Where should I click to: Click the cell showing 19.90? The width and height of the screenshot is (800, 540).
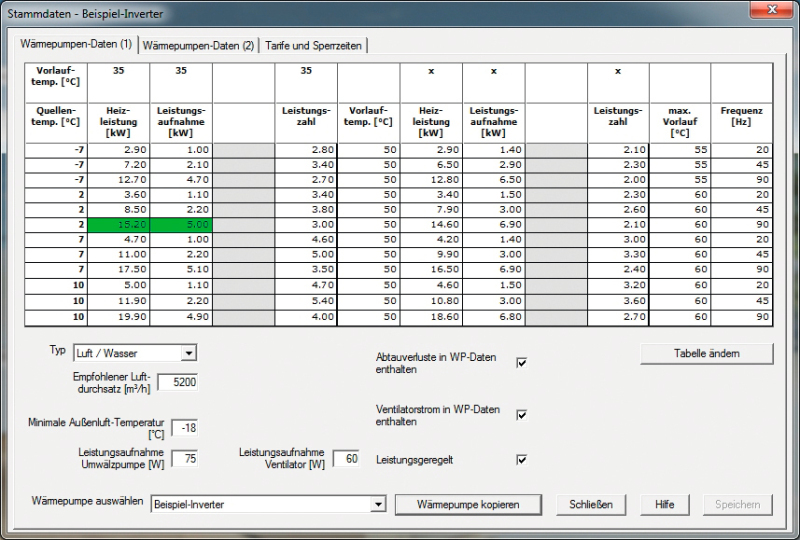[x=118, y=317]
